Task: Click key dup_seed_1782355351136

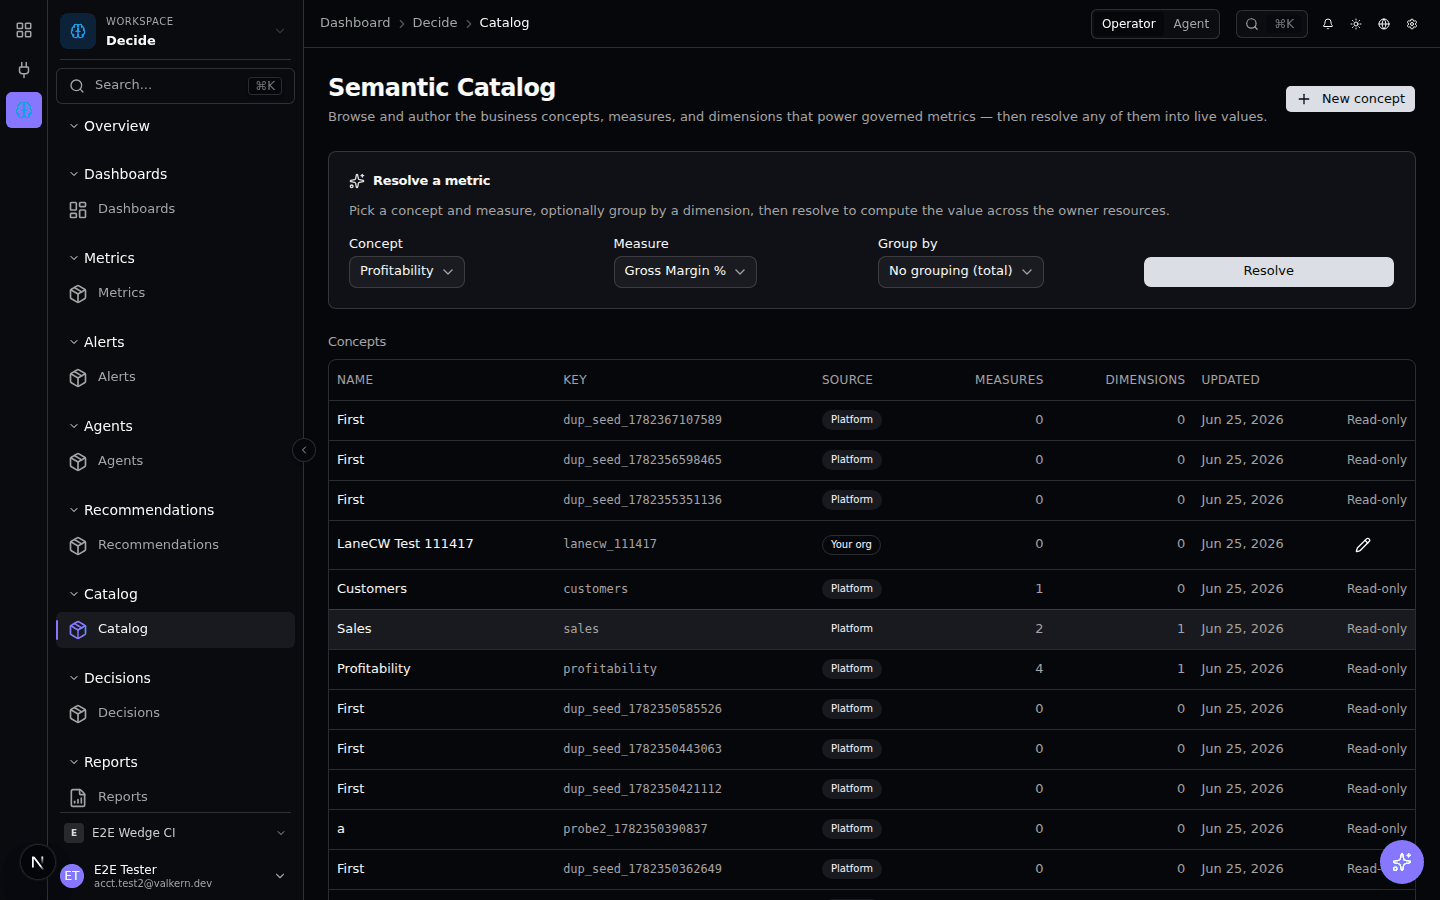Action: click(x=642, y=500)
